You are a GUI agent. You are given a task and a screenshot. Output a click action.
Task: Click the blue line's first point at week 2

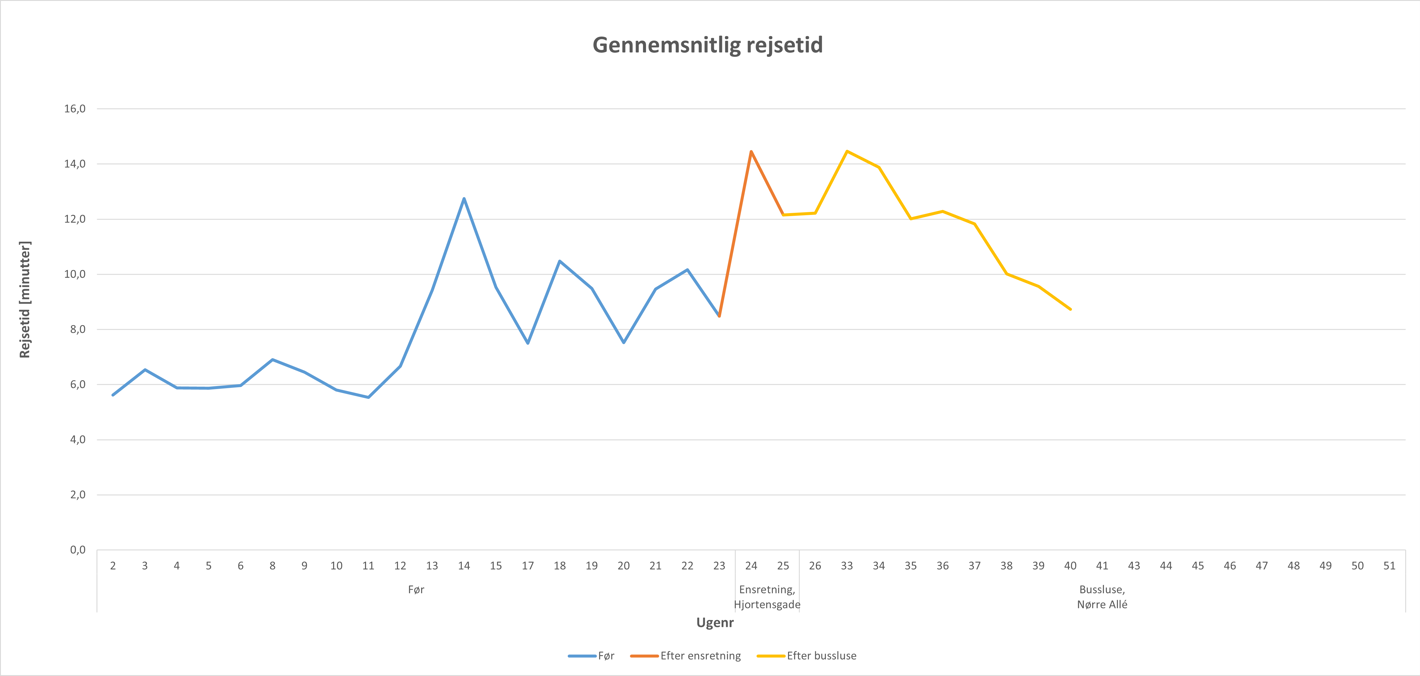(113, 395)
